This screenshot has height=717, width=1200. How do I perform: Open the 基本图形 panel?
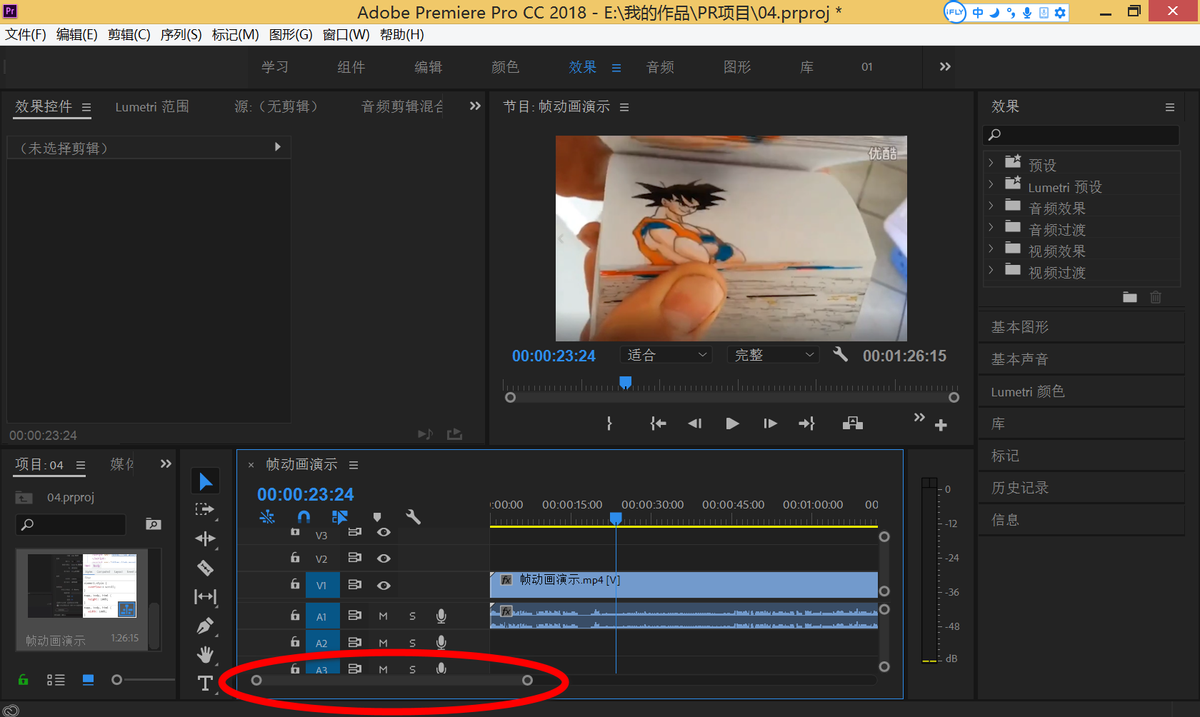(x=1019, y=327)
